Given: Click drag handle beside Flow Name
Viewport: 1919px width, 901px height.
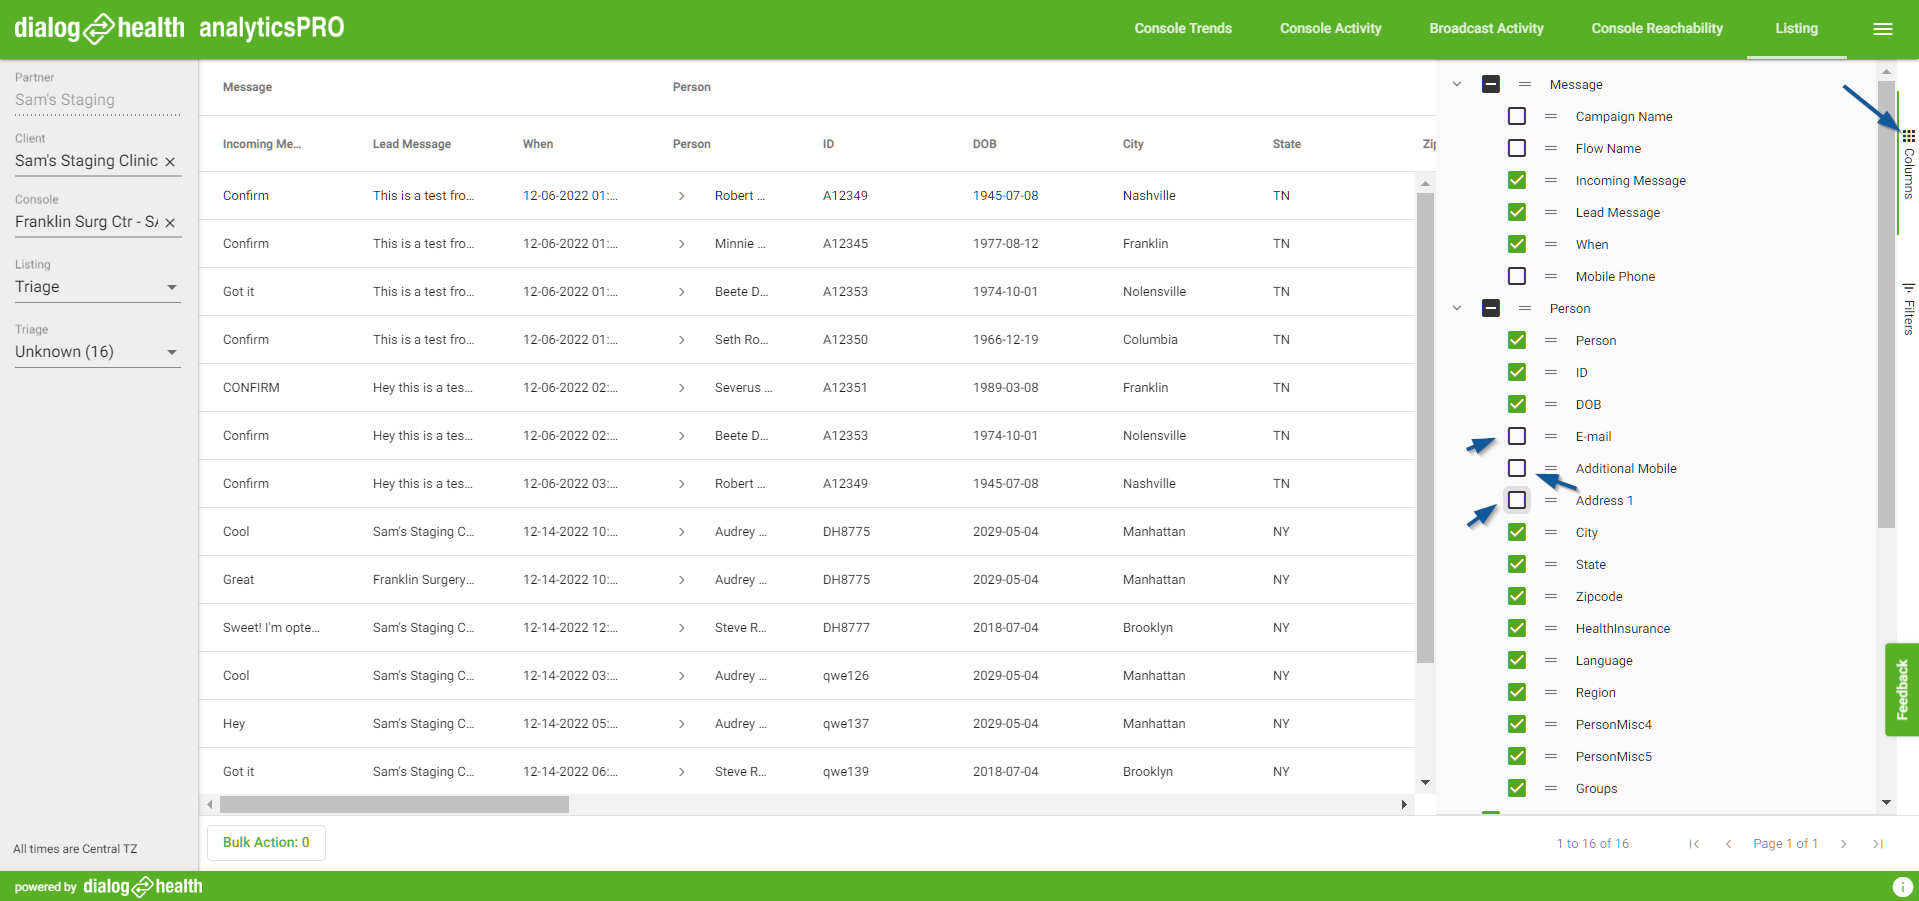Looking at the screenshot, I should tap(1551, 149).
